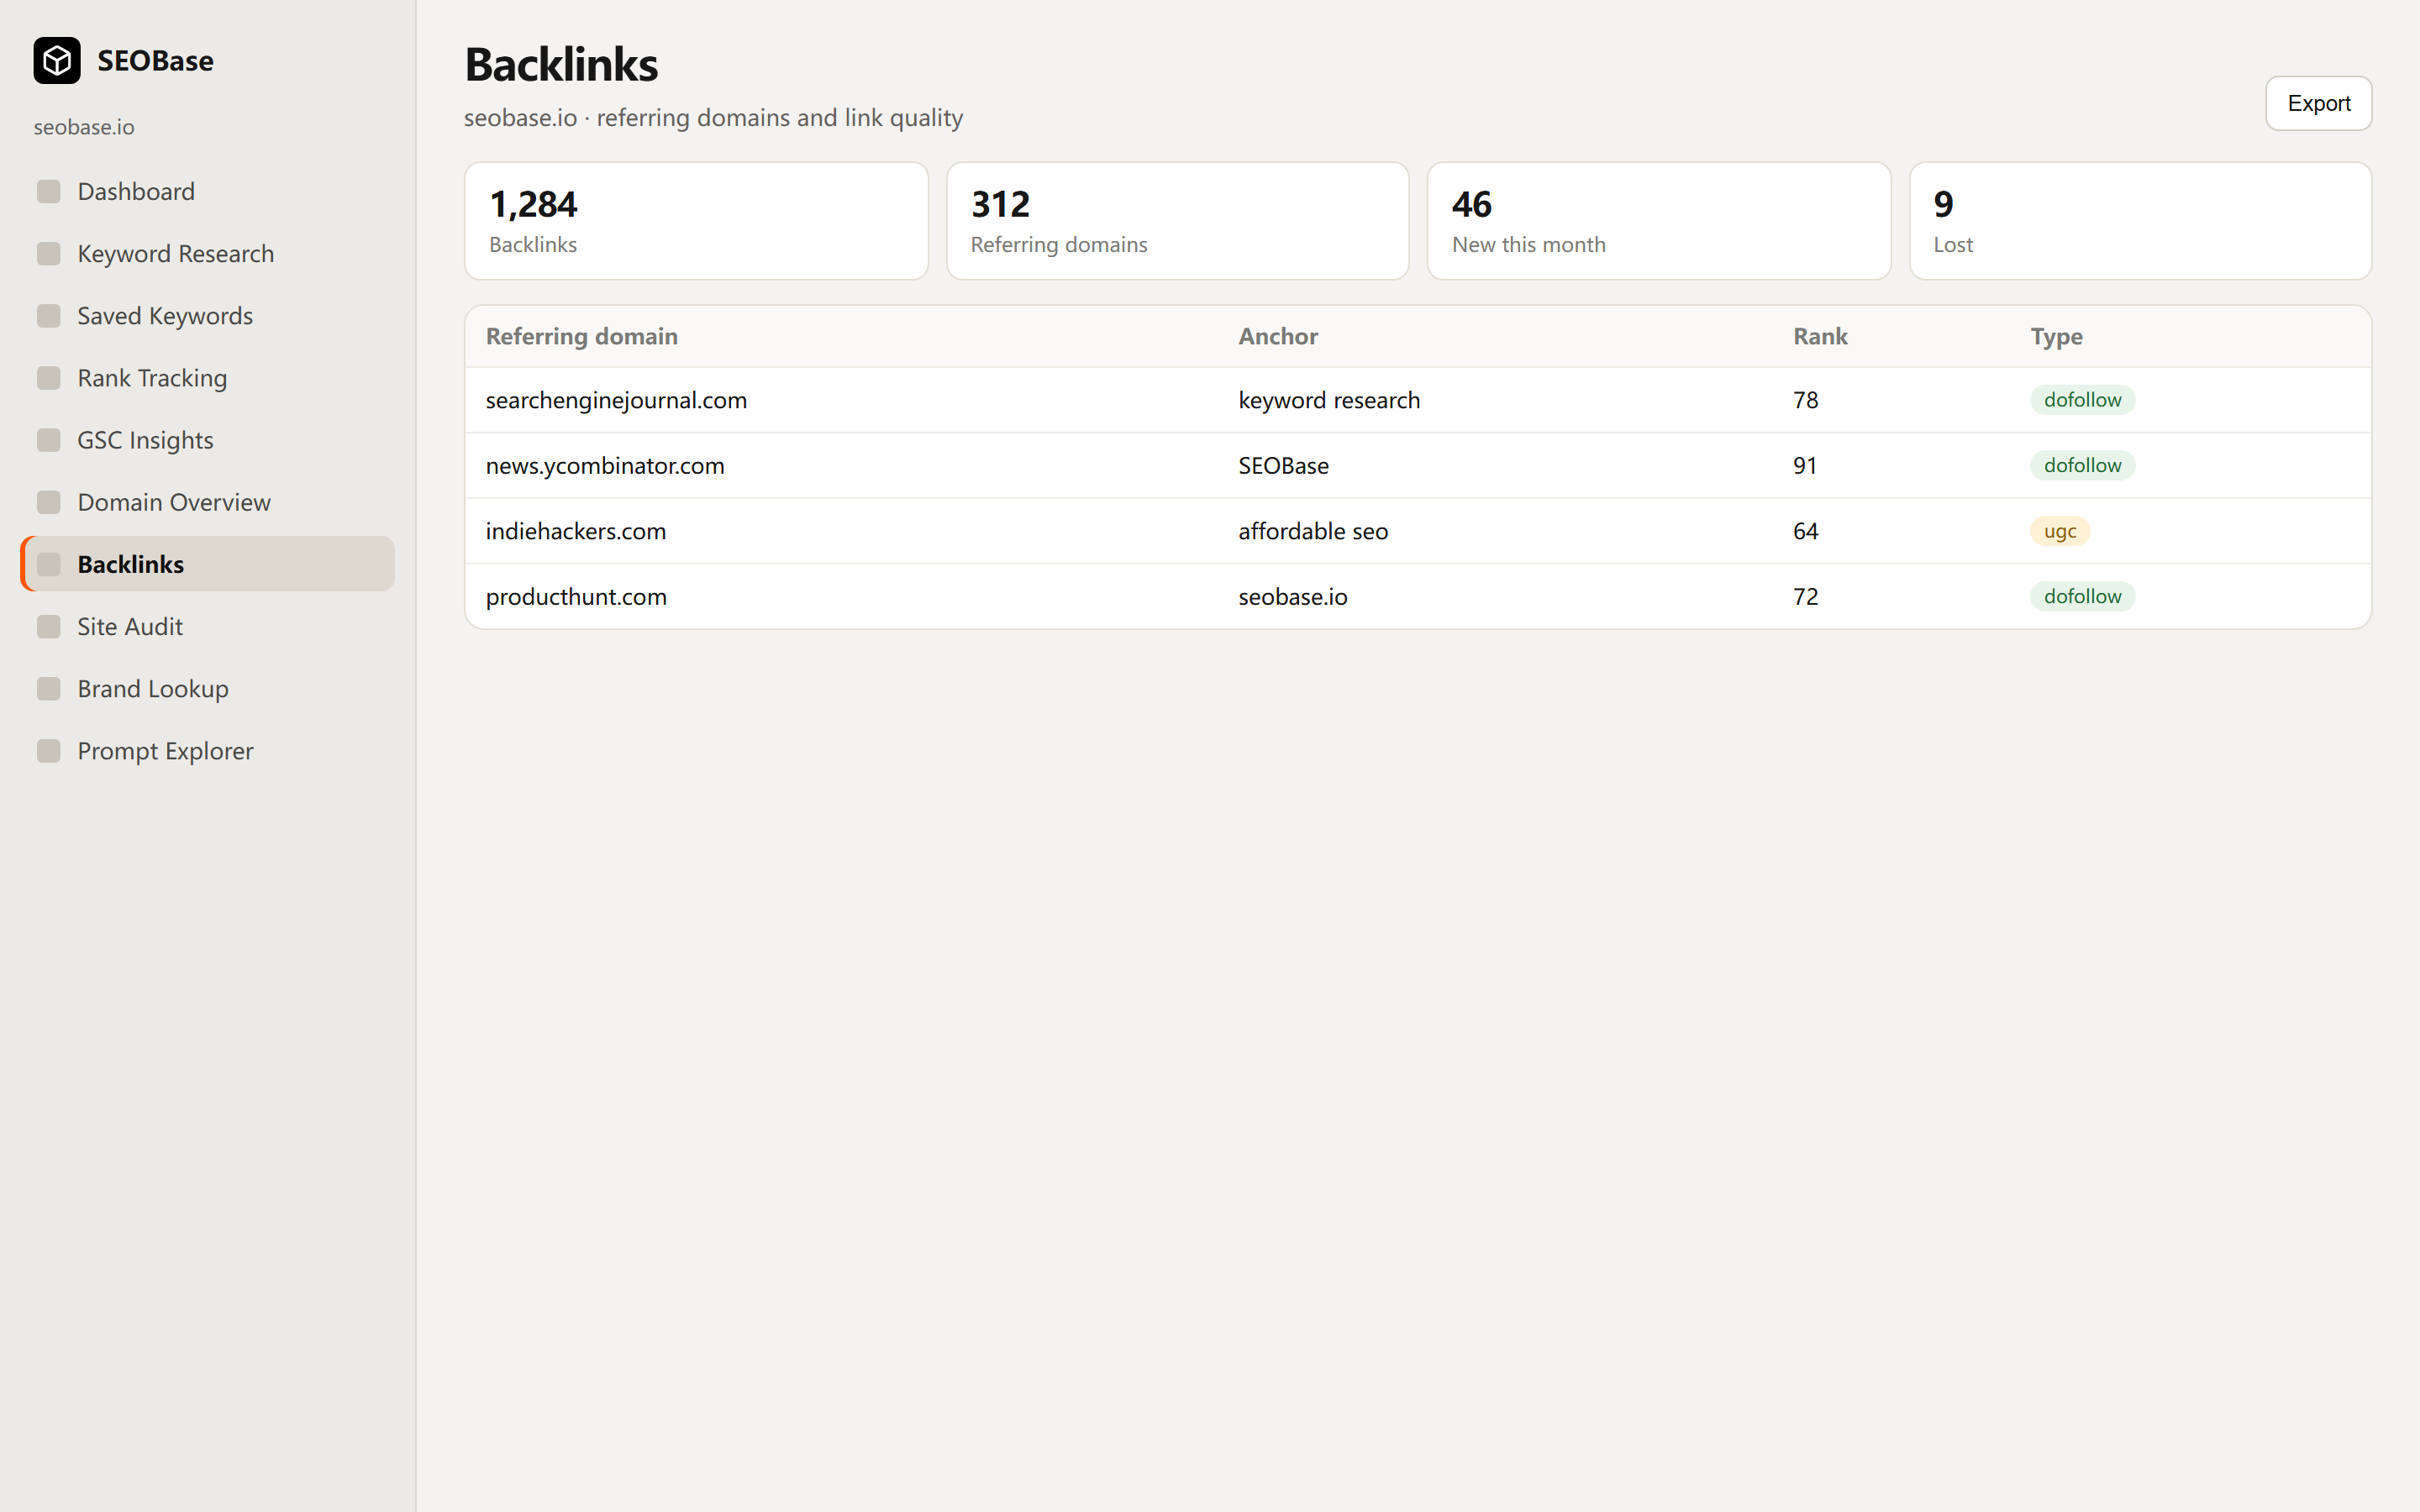
Task: Click the Type column header
Action: pyautogui.click(x=2056, y=336)
